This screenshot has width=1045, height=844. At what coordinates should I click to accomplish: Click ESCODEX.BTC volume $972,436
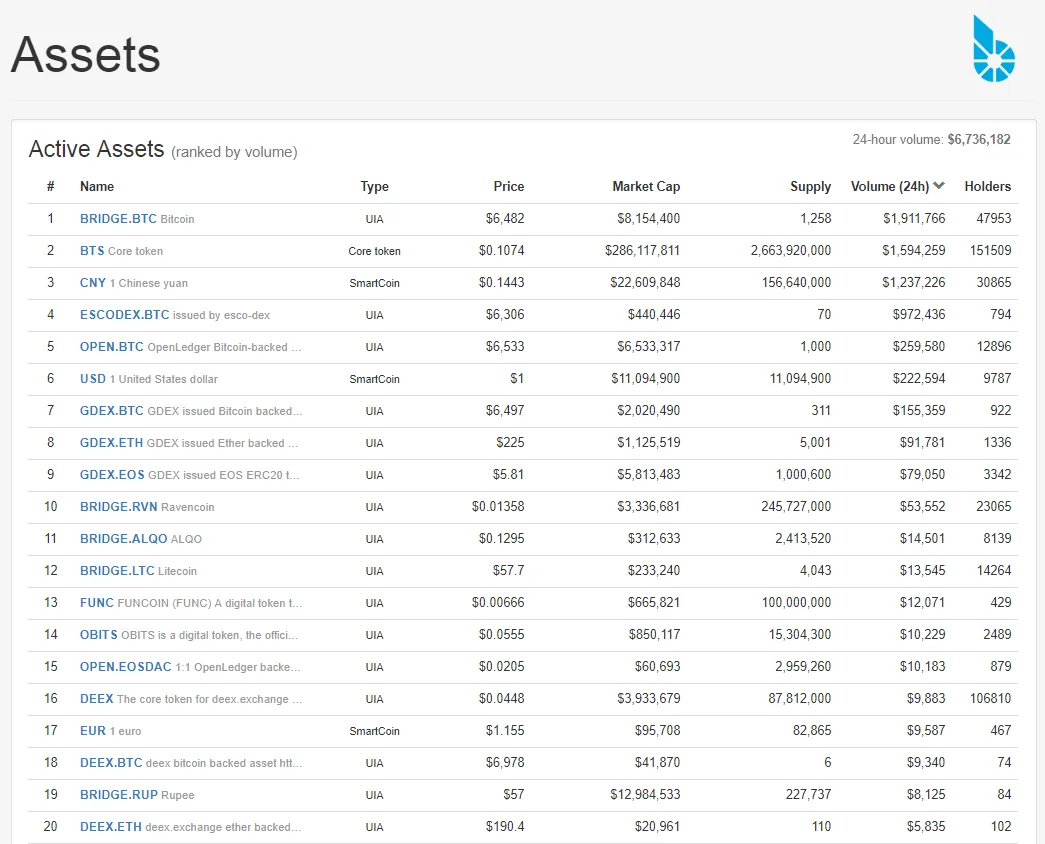(x=919, y=315)
